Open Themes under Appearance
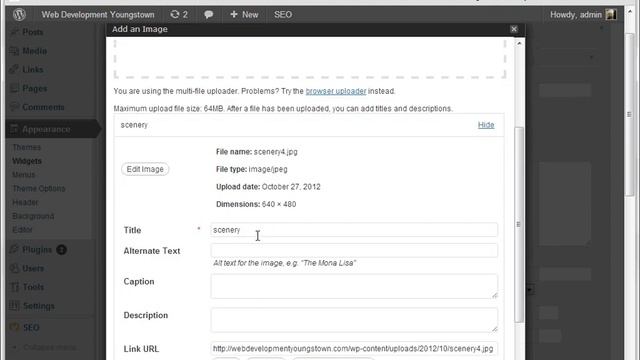This screenshot has height=360, width=640. point(27,147)
